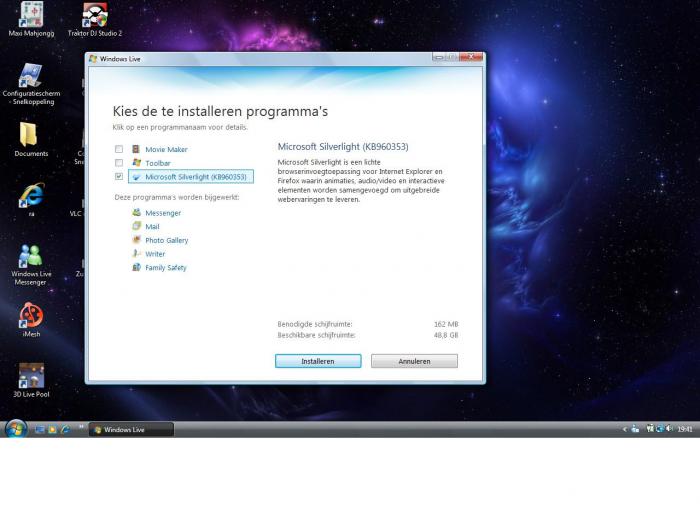Open Windows Live Messenger desktop shortcut
Image resolution: width=700 pixels, height=518 pixels.
30,264
